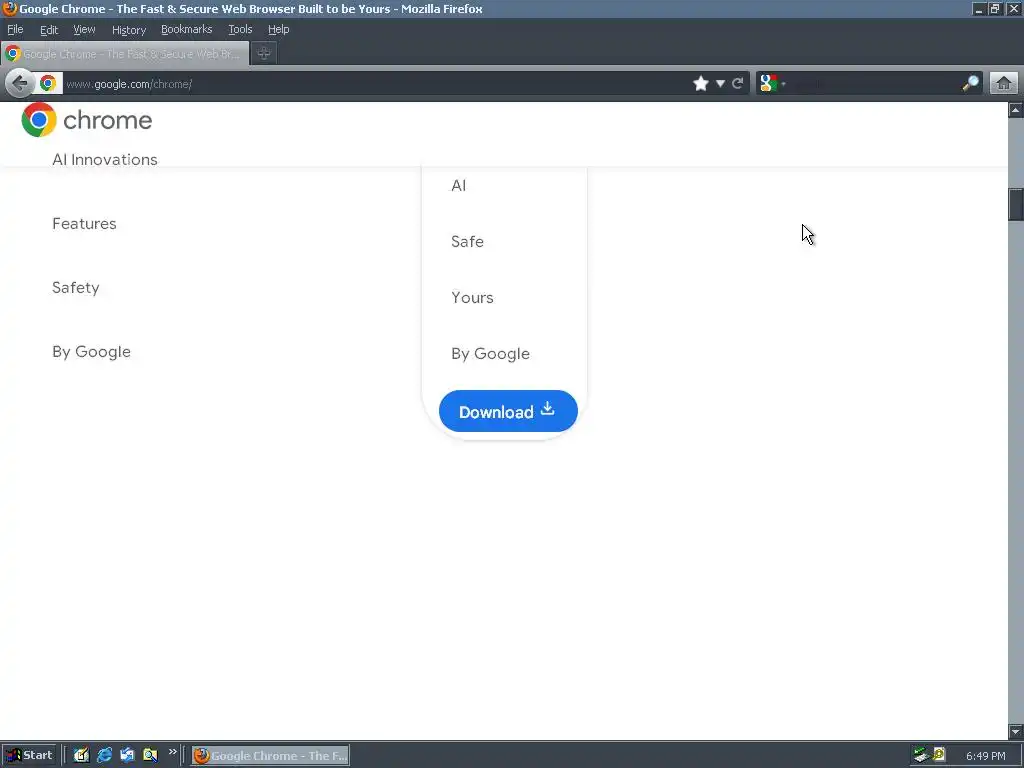Screen dimensions: 1024x768
Task: Open the Edit menu
Action: point(49,29)
